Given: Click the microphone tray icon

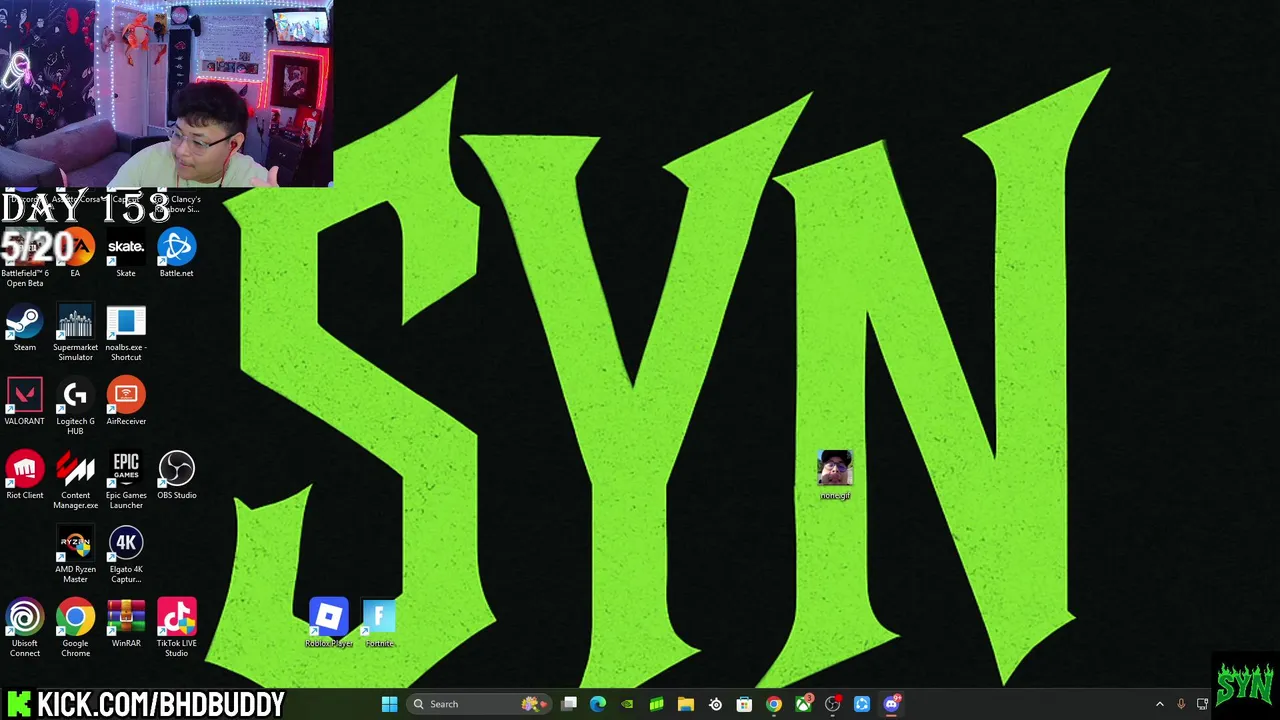Looking at the screenshot, I should coord(1181,704).
